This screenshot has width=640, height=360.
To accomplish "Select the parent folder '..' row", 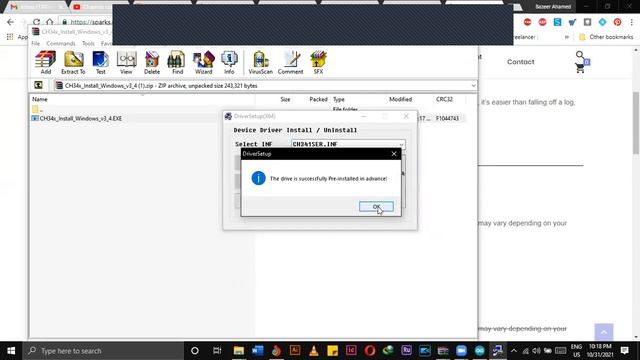I will point(38,109).
